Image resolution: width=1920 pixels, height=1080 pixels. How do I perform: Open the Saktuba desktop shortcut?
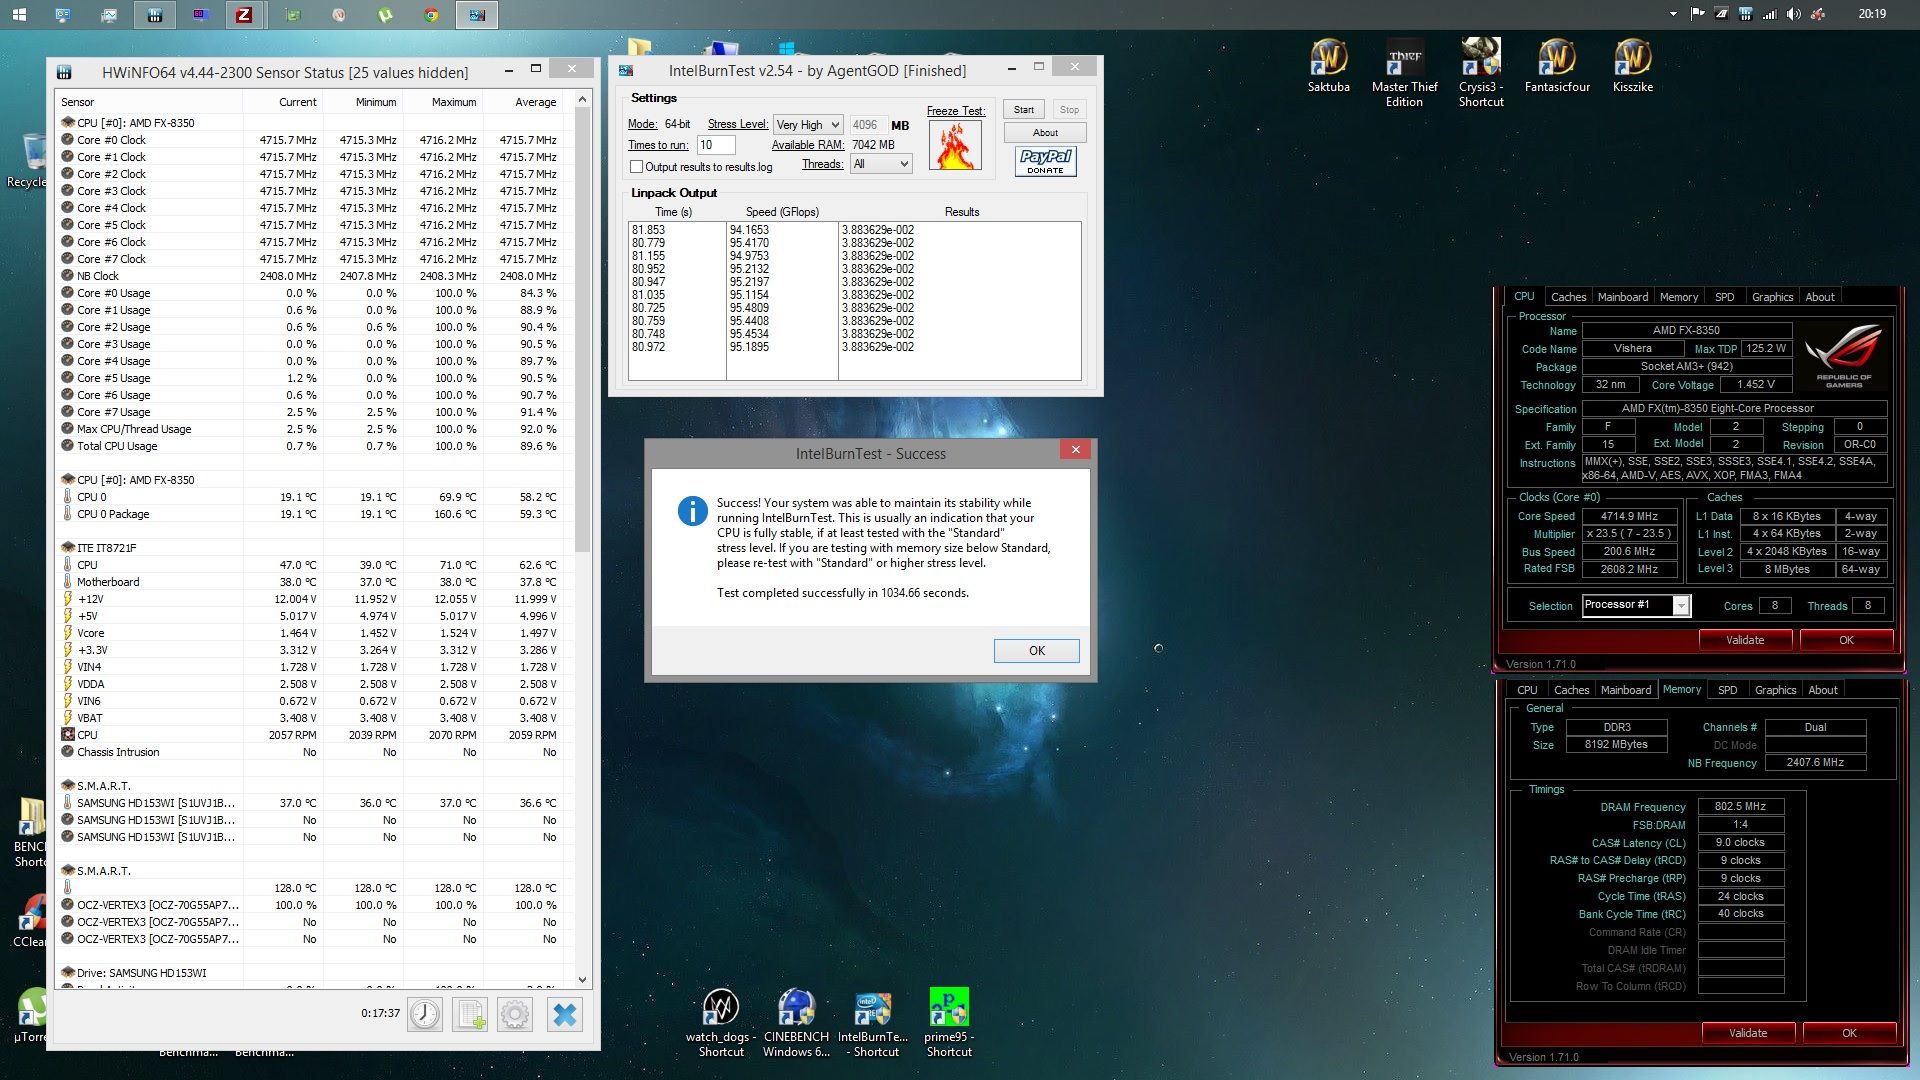pos(1328,65)
